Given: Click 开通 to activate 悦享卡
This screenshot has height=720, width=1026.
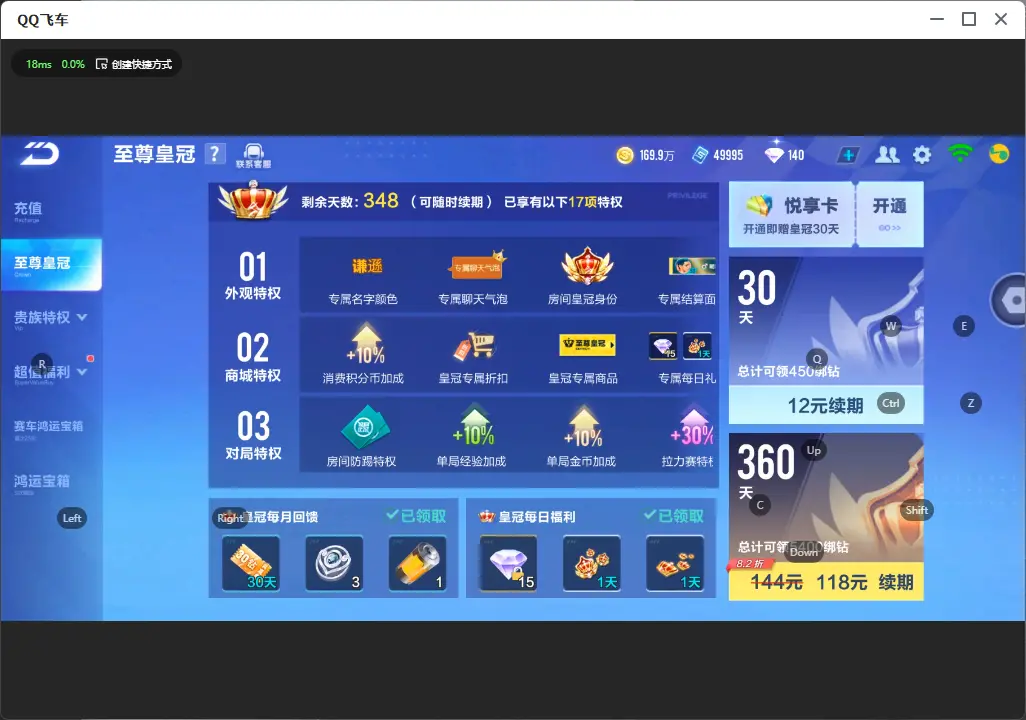Looking at the screenshot, I should click(x=890, y=214).
